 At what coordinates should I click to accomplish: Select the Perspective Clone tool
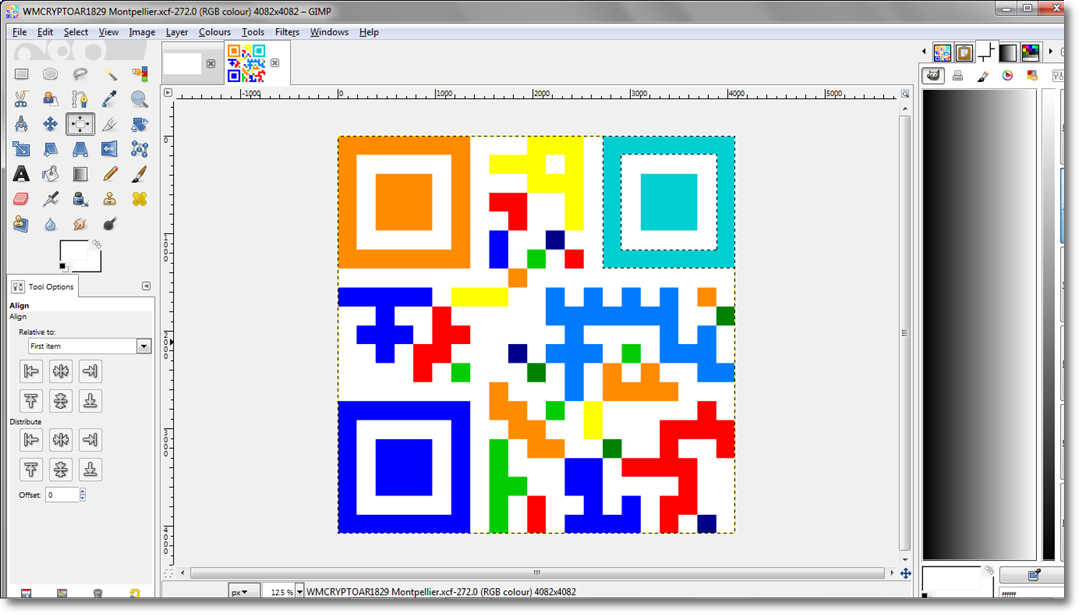point(21,224)
